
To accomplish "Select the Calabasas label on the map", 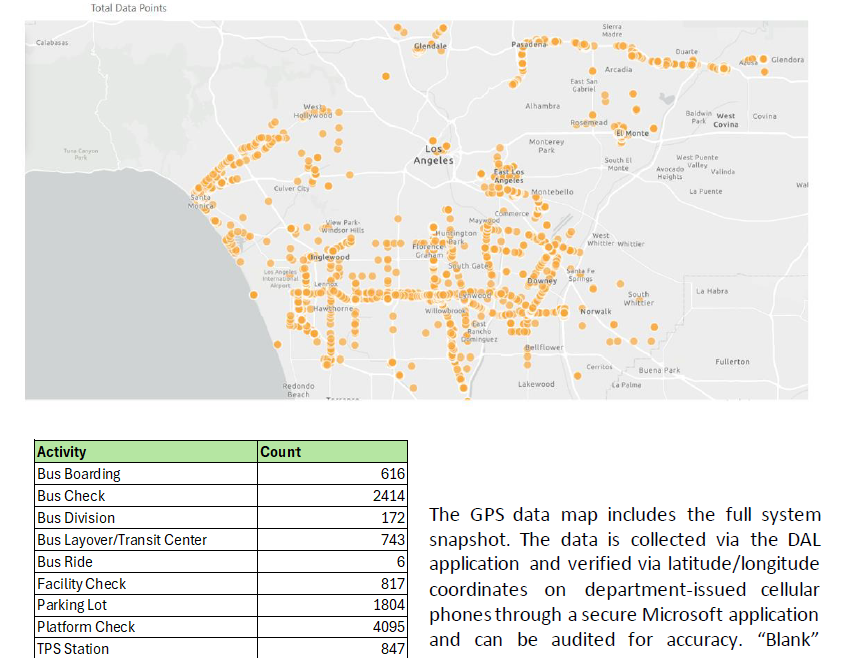I will point(52,43).
